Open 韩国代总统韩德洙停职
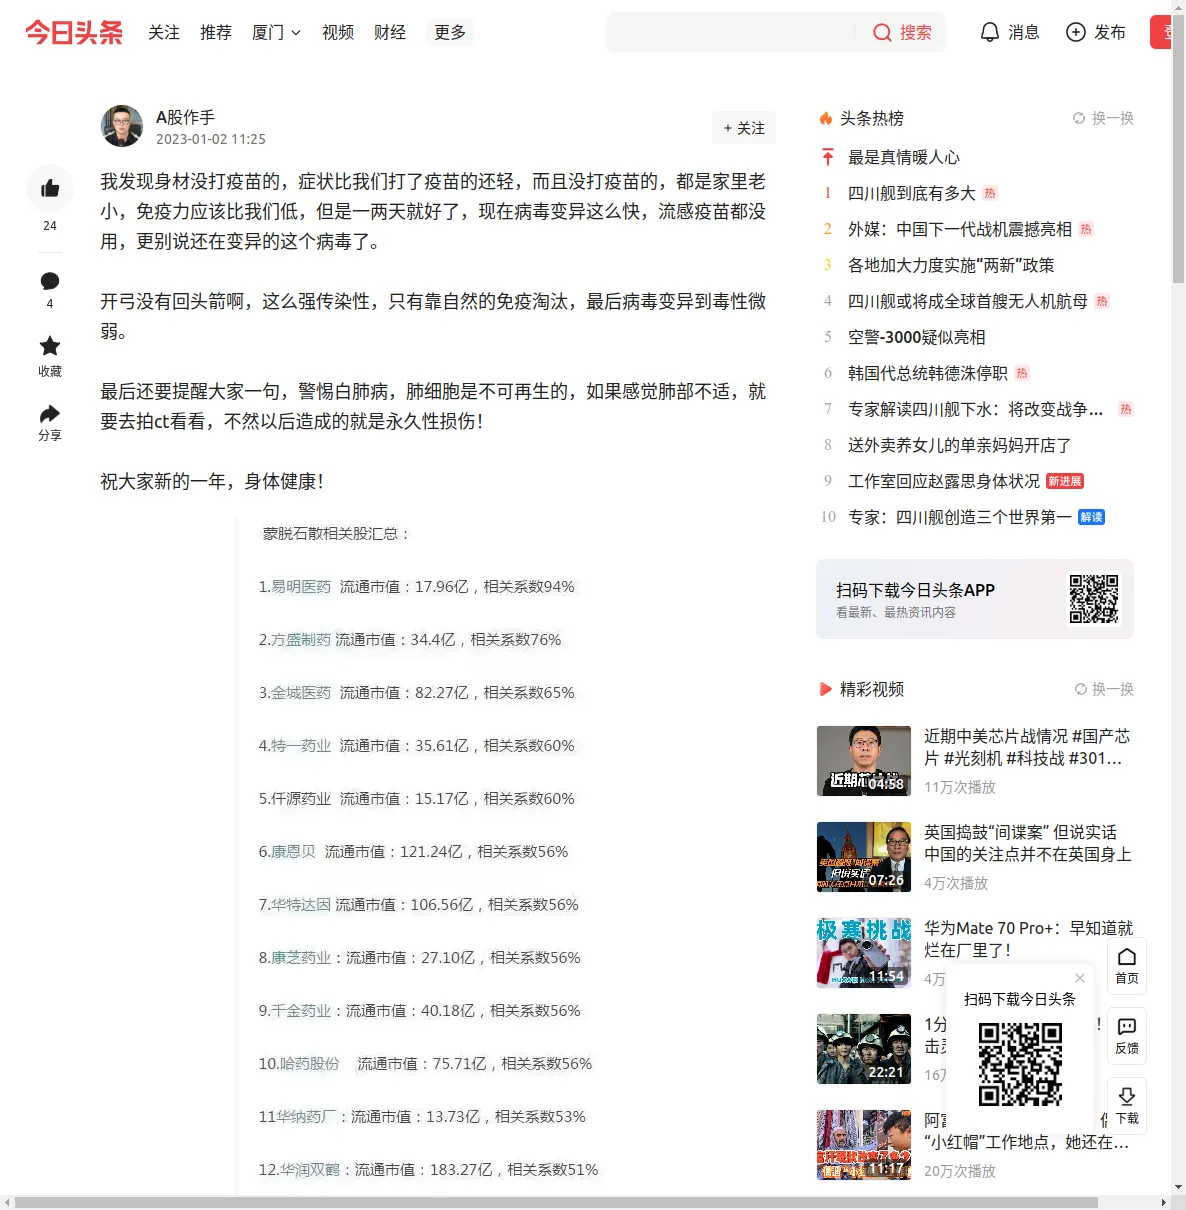Screen dimensions: 1186x1210 pos(928,373)
